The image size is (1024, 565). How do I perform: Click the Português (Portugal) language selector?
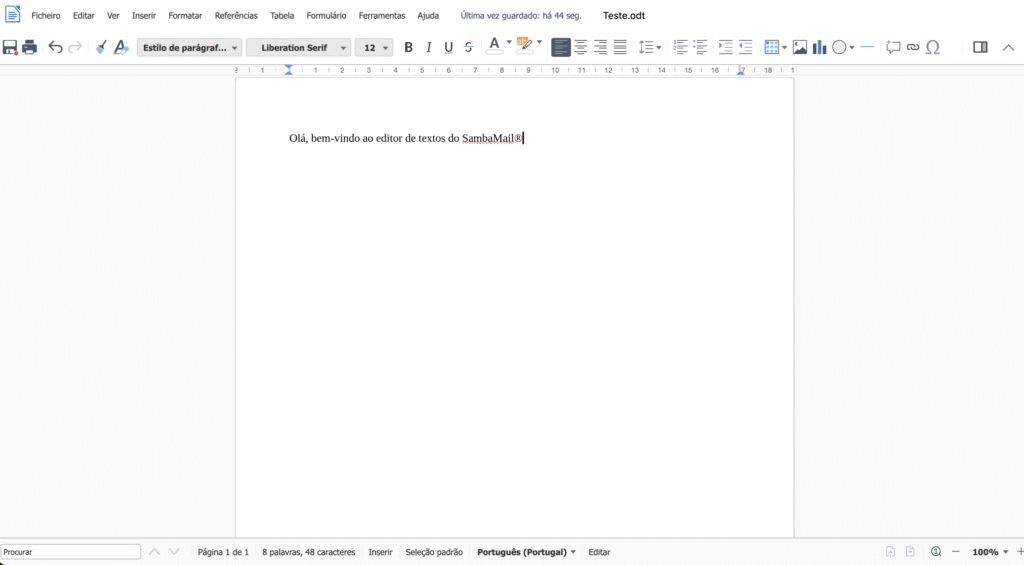(526, 552)
